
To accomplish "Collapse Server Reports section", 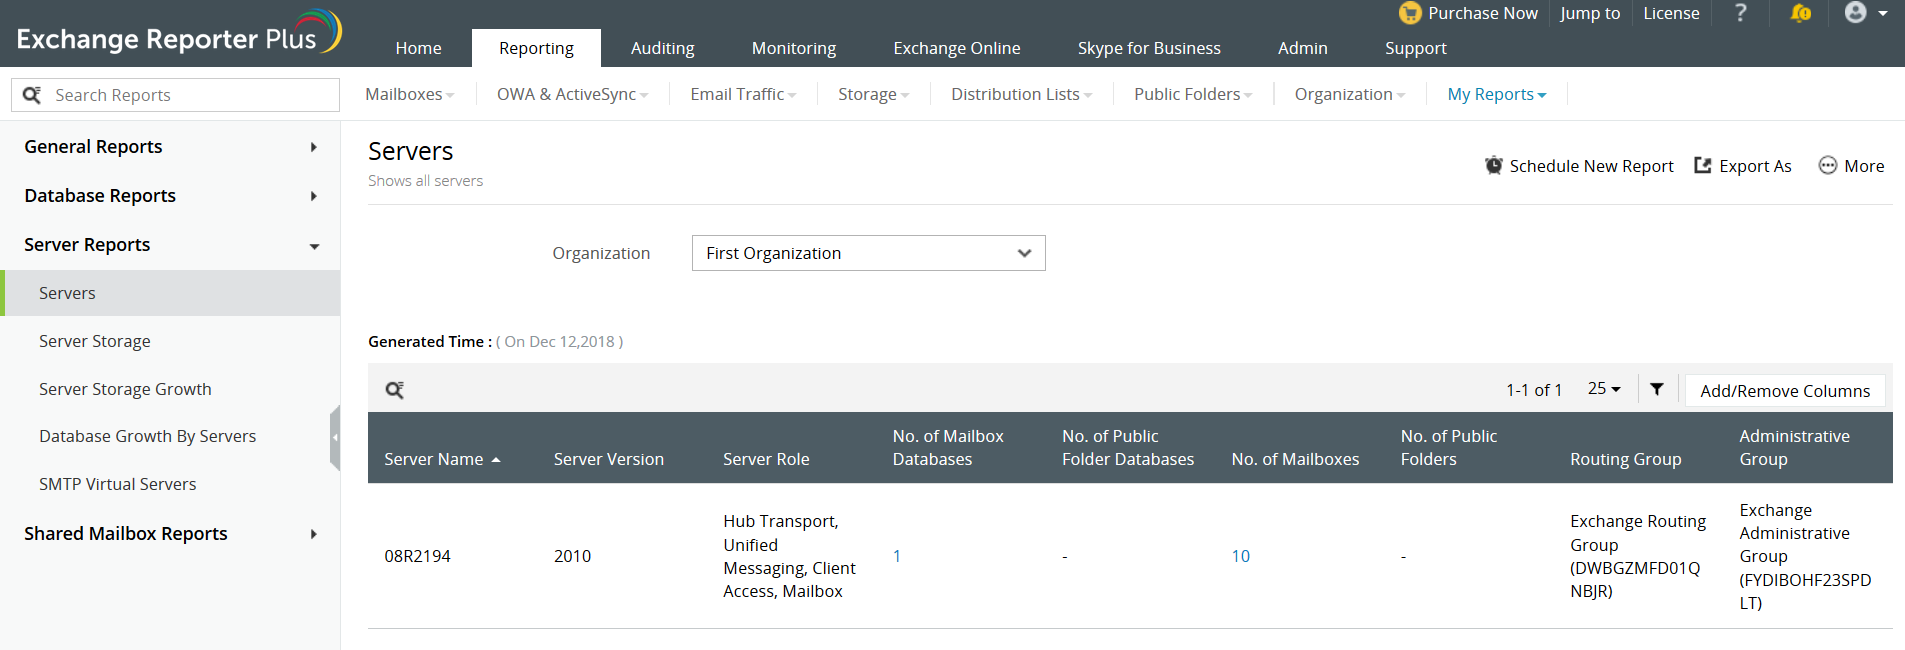I will coord(170,245).
